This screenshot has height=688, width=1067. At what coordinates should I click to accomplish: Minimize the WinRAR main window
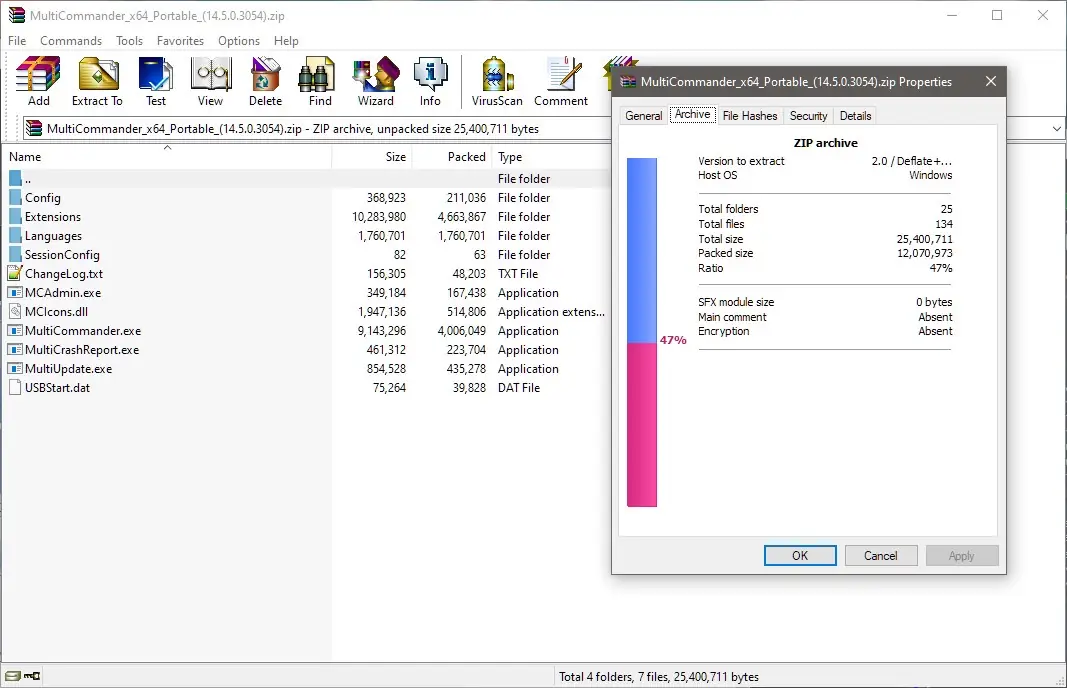click(x=952, y=15)
